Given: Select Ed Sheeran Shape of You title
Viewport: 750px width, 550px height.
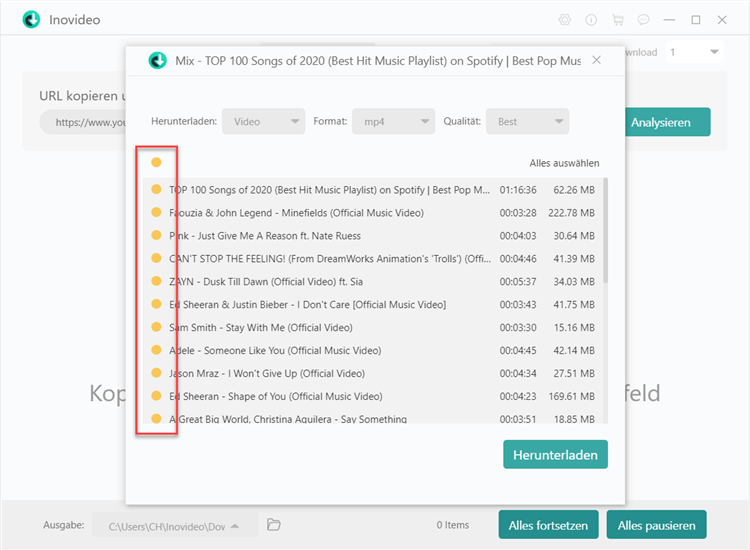Looking at the screenshot, I should click(276, 396).
